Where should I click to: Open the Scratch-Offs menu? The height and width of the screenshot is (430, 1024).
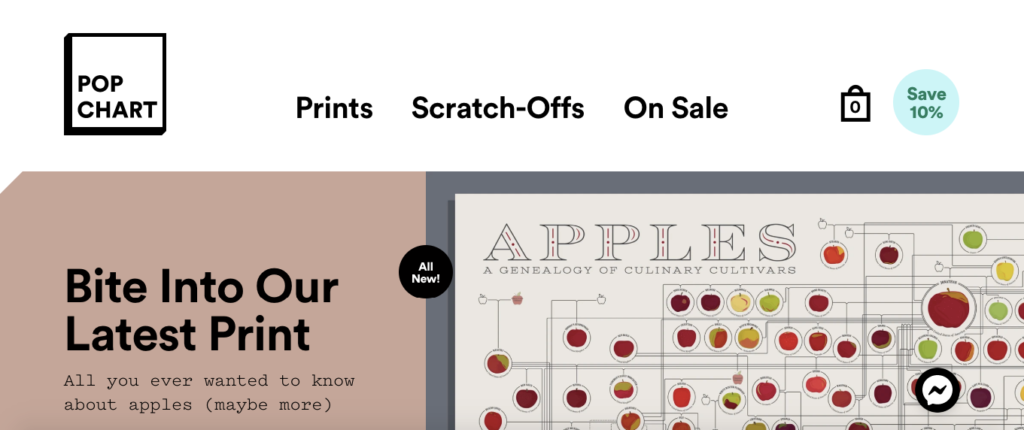coord(498,108)
